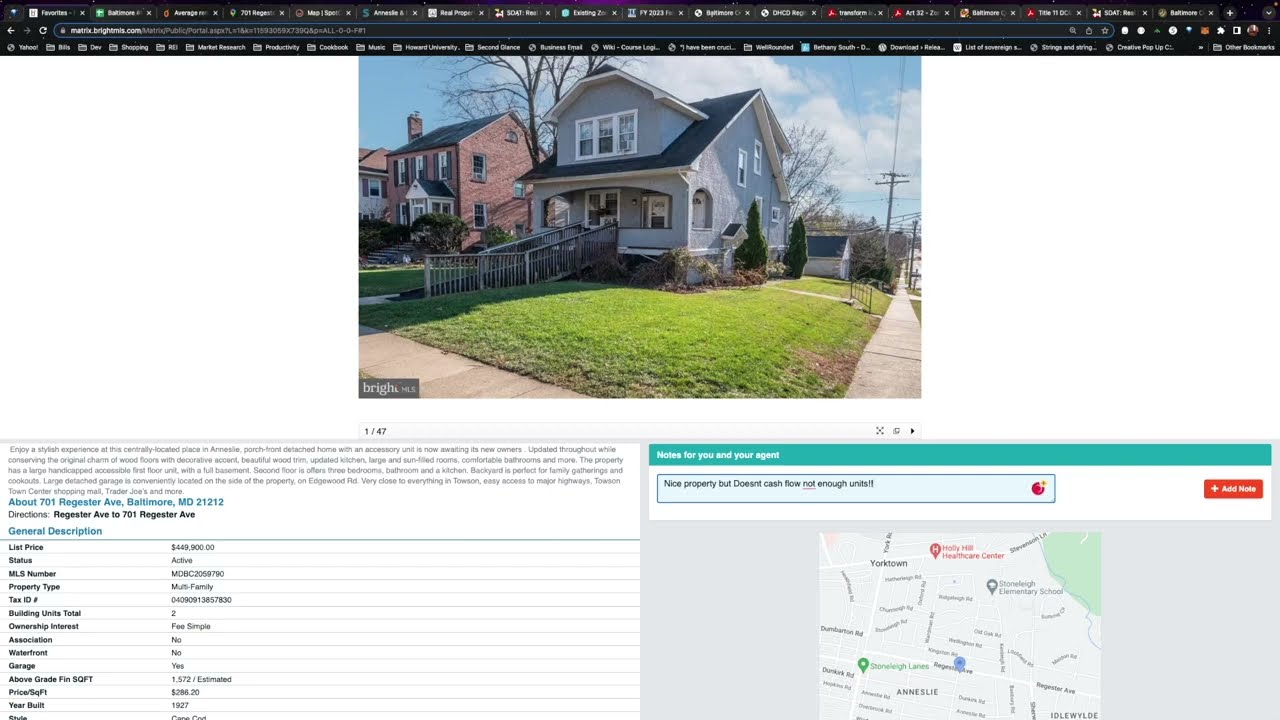This screenshot has width=1280, height=720.
Task: Select the List Price value $449,900.00
Action: (193, 547)
